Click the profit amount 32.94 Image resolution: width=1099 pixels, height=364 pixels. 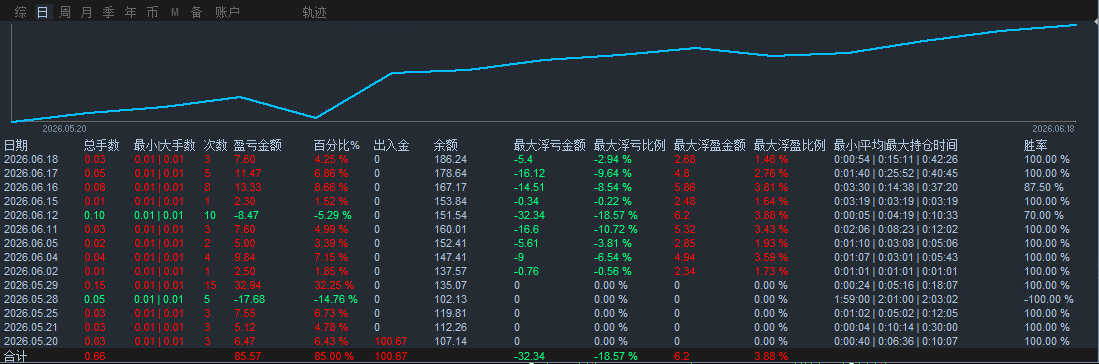[x=247, y=285]
